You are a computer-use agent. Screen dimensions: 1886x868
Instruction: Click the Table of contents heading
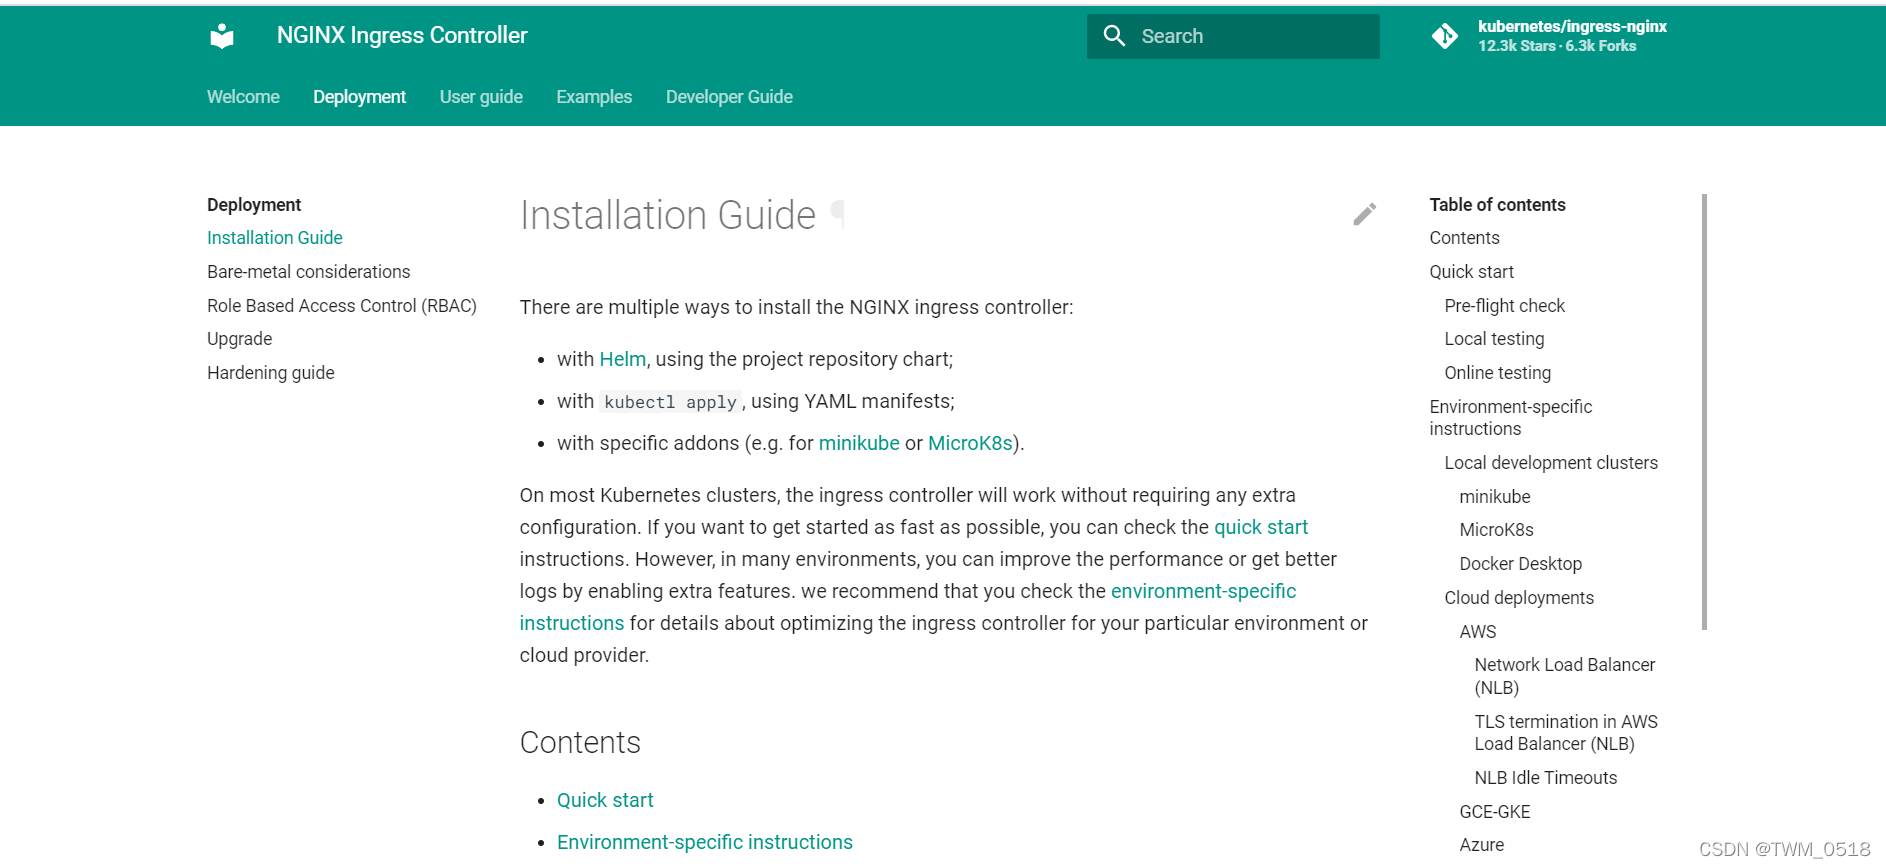point(1497,205)
